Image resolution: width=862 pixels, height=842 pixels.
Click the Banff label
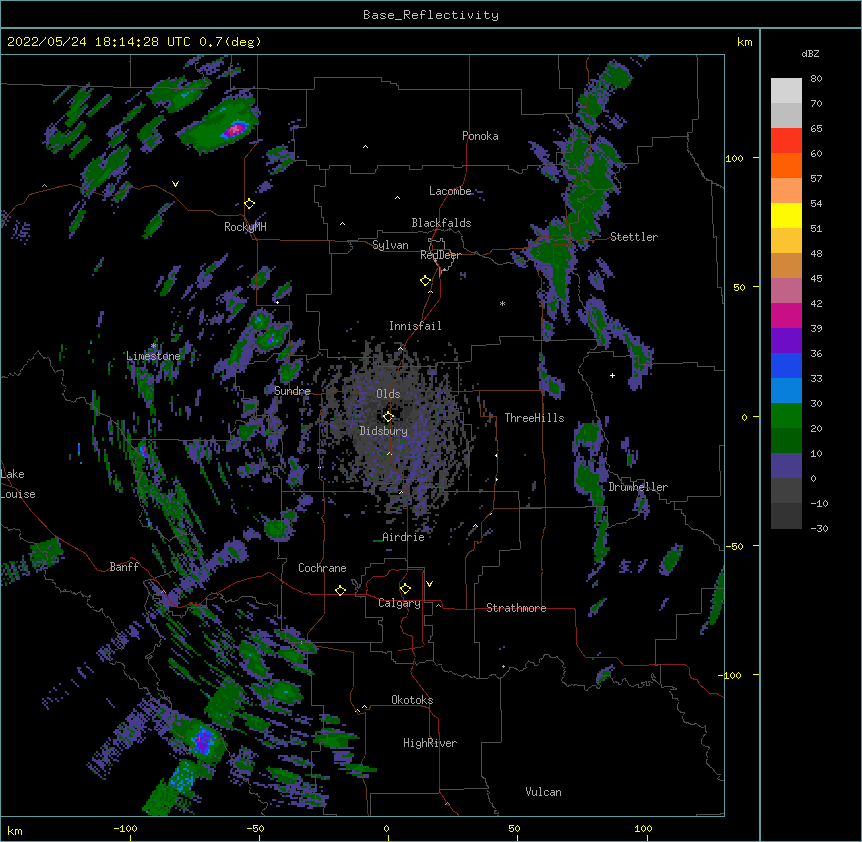[124, 567]
